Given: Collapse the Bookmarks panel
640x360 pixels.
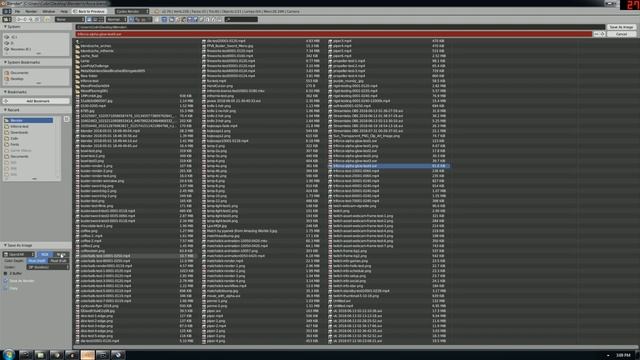Looking at the screenshot, I should (5, 92).
